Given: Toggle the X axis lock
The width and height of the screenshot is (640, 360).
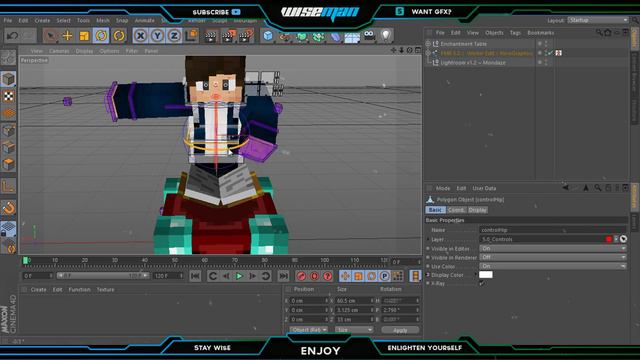Looking at the screenshot, I should point(140,36).
